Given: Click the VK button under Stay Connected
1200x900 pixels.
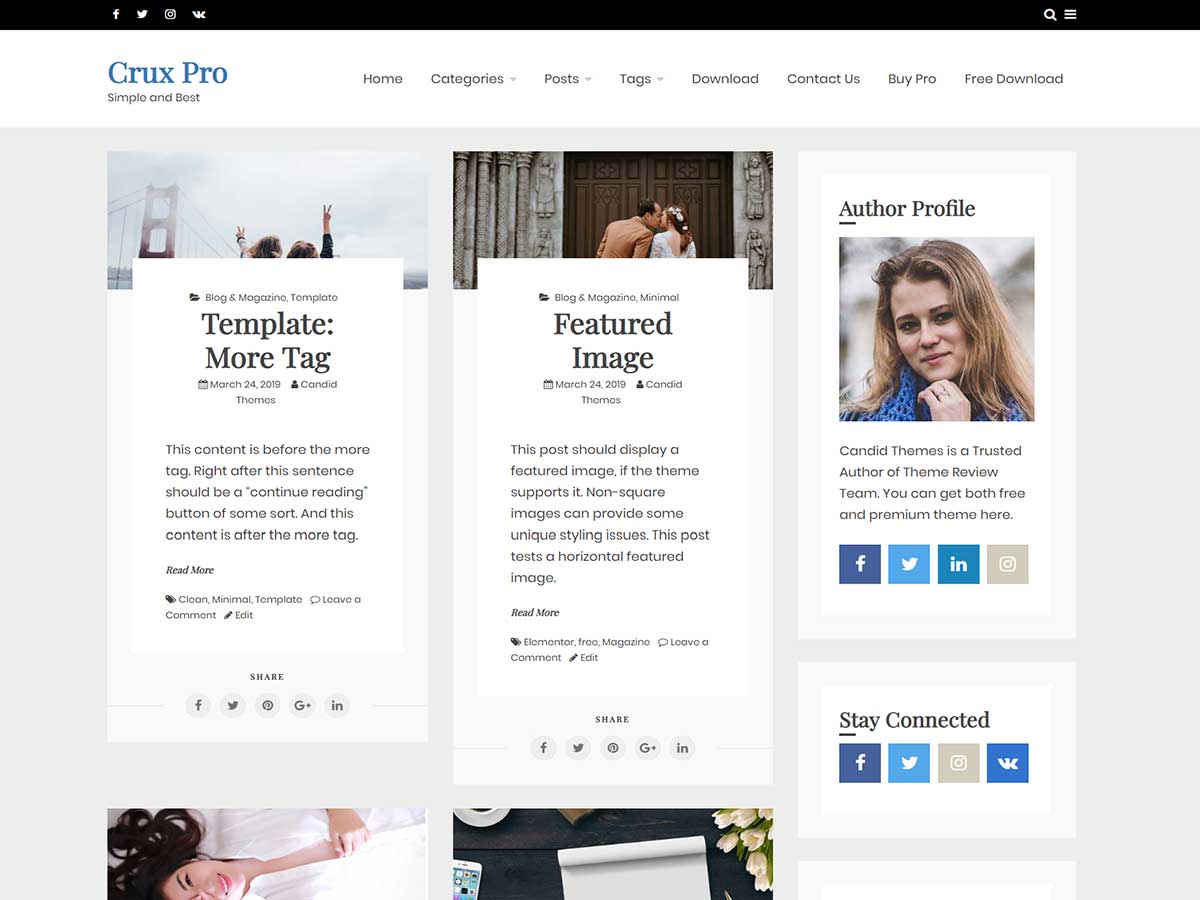Looking at the screenshot, I should (1007, 763).
